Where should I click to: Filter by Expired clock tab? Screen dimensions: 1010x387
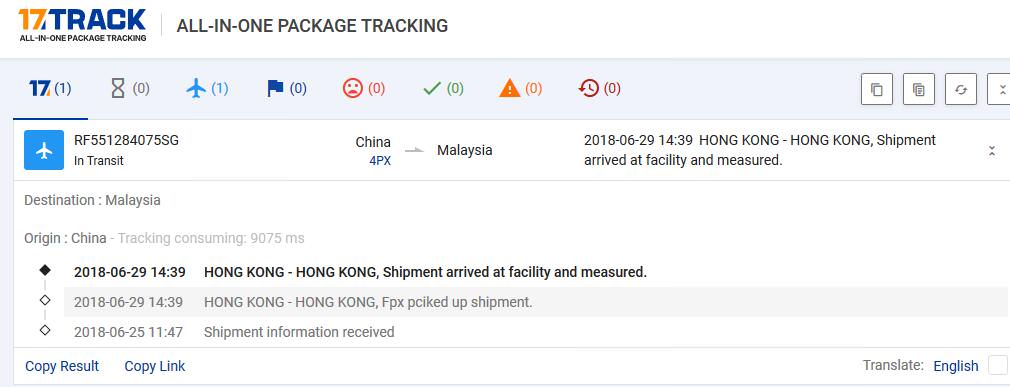pyautogui.click(x=600, y=89)
